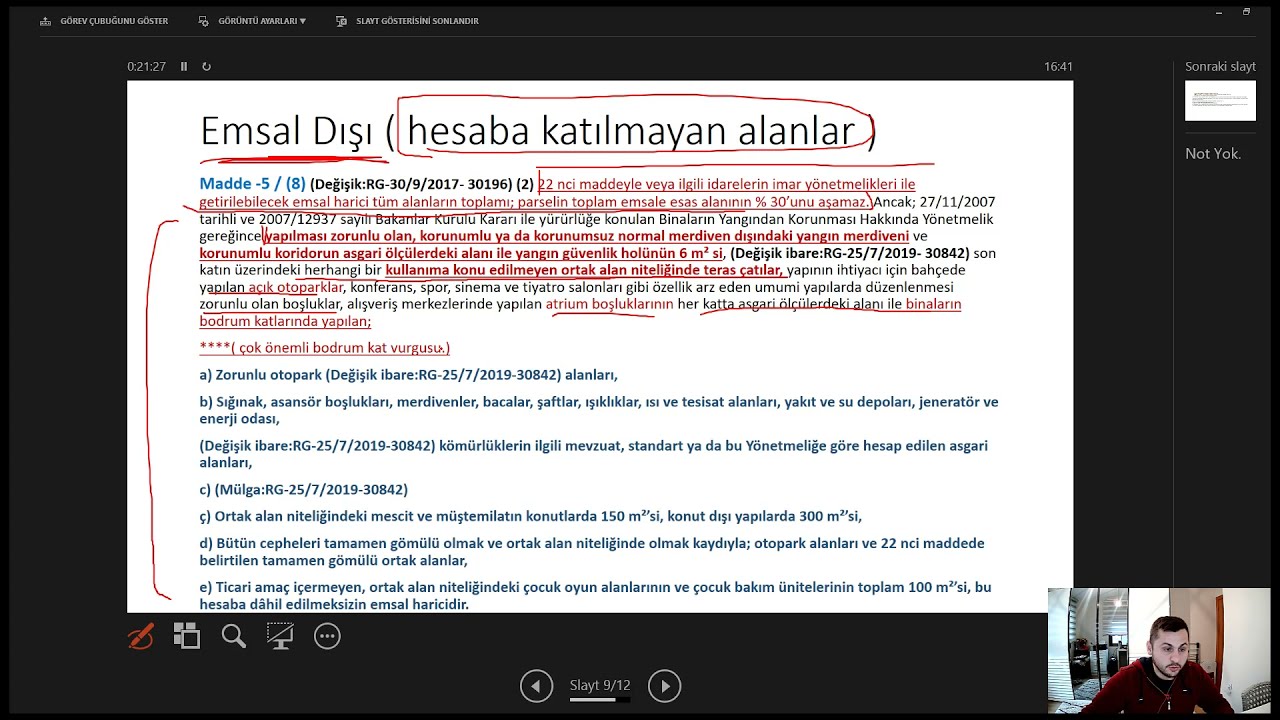Click next slide thumbnail preview
This screenshot has height=720, width=1280.
1220,101
